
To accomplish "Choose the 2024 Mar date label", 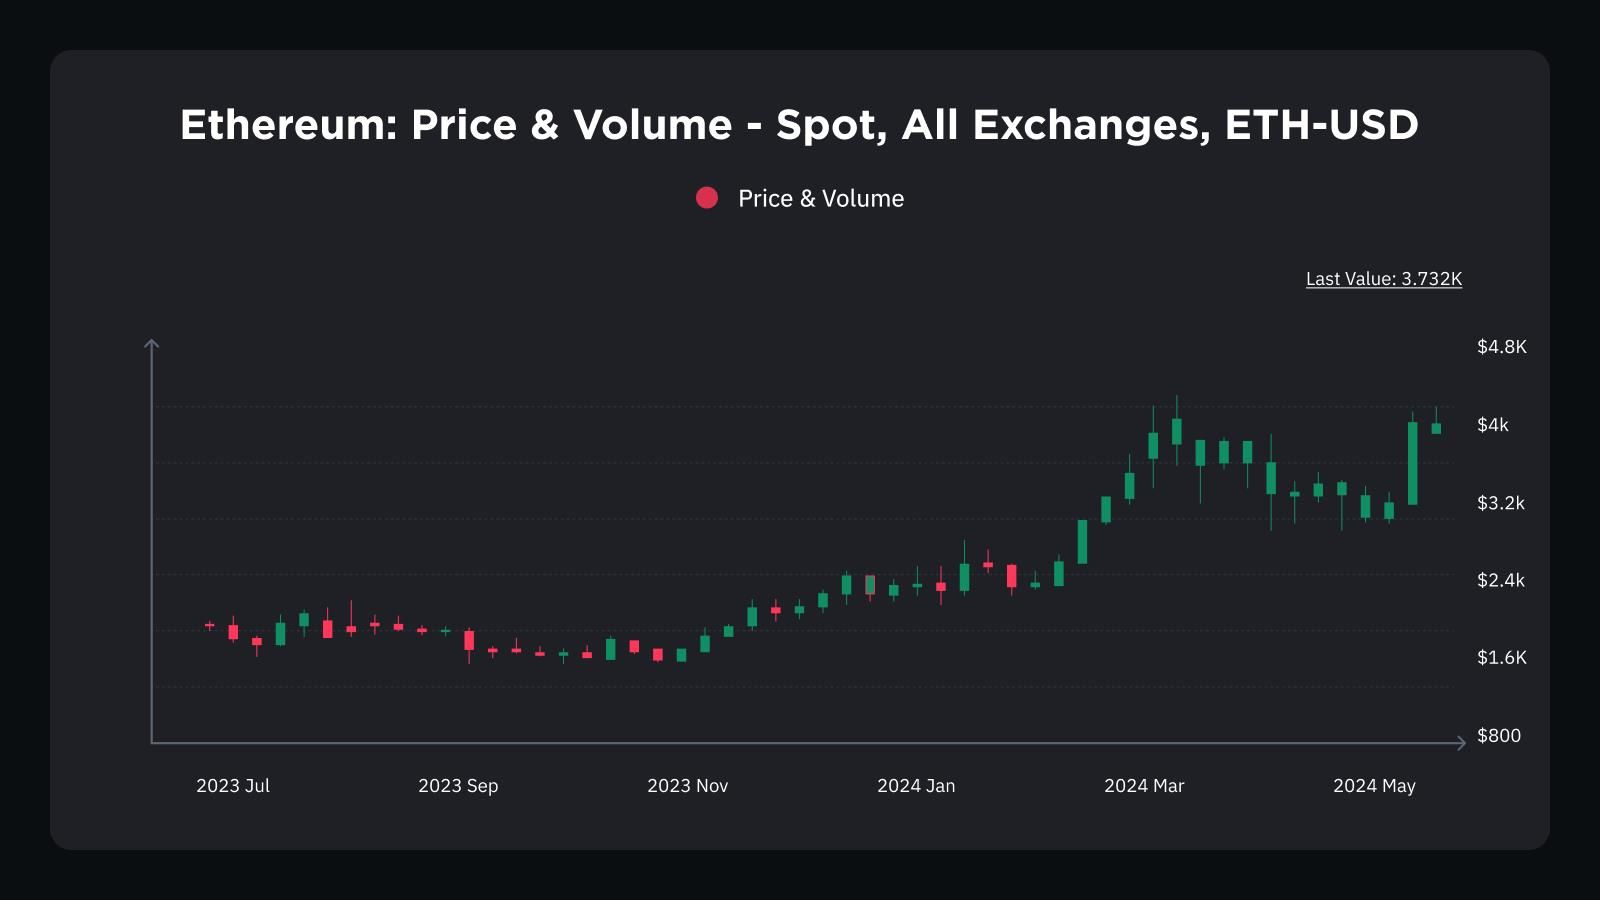I will pos(1144,786).
